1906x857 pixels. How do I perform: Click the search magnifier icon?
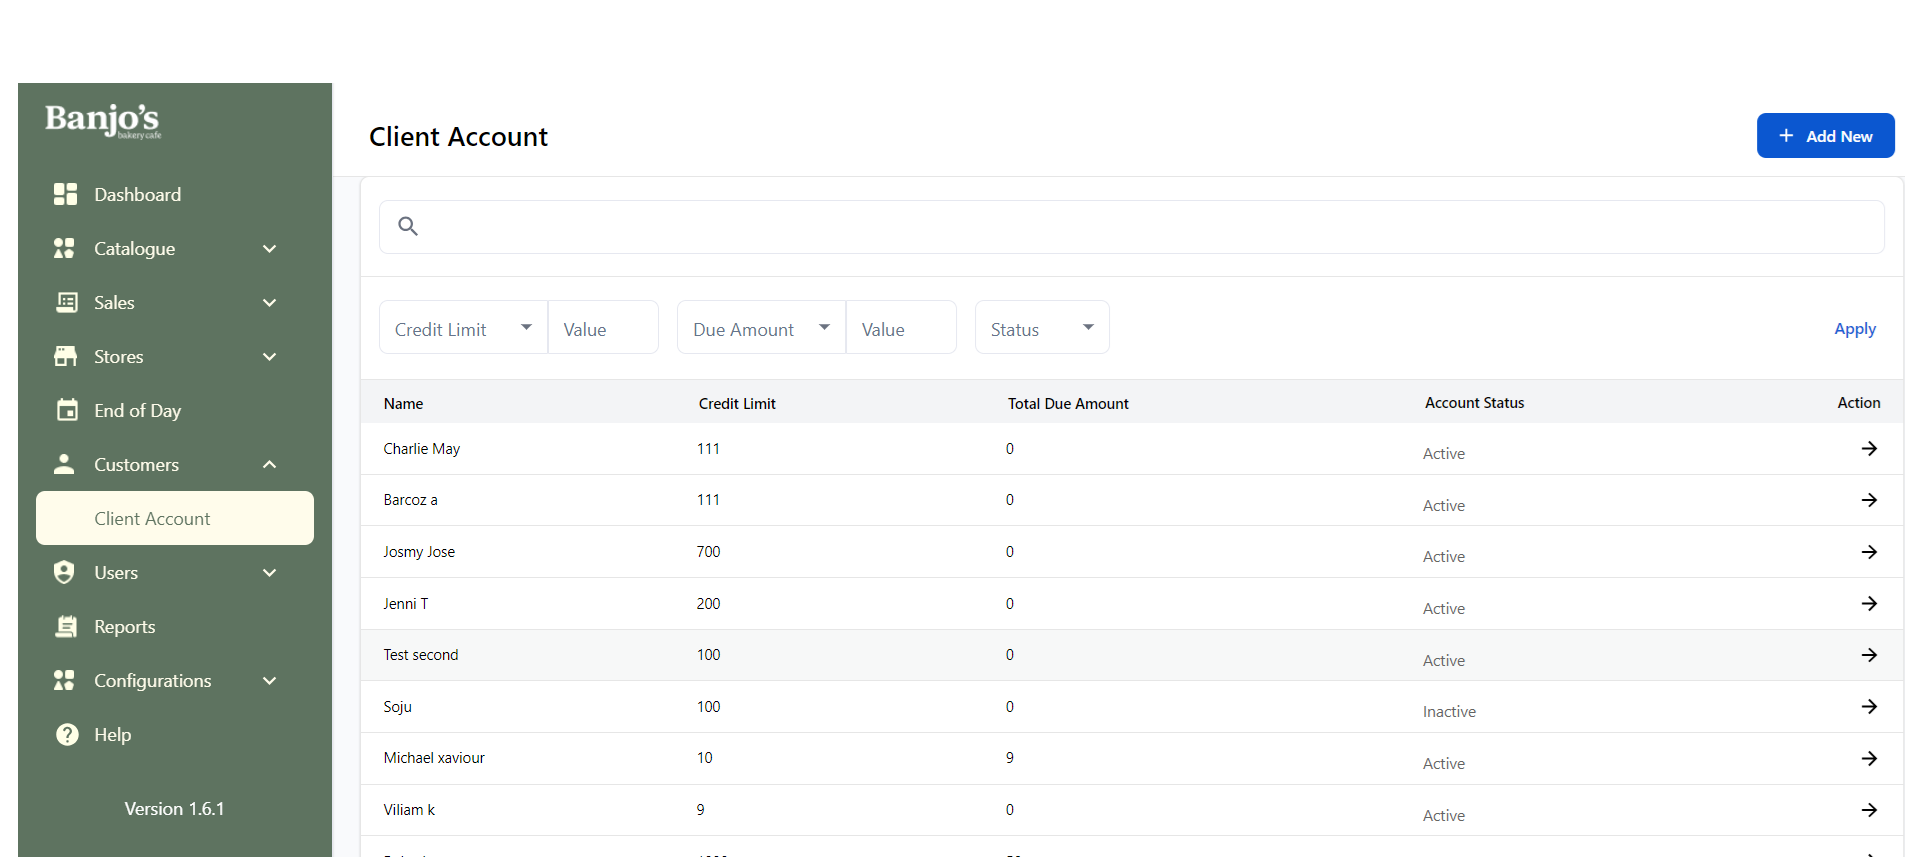pos(408,226)
